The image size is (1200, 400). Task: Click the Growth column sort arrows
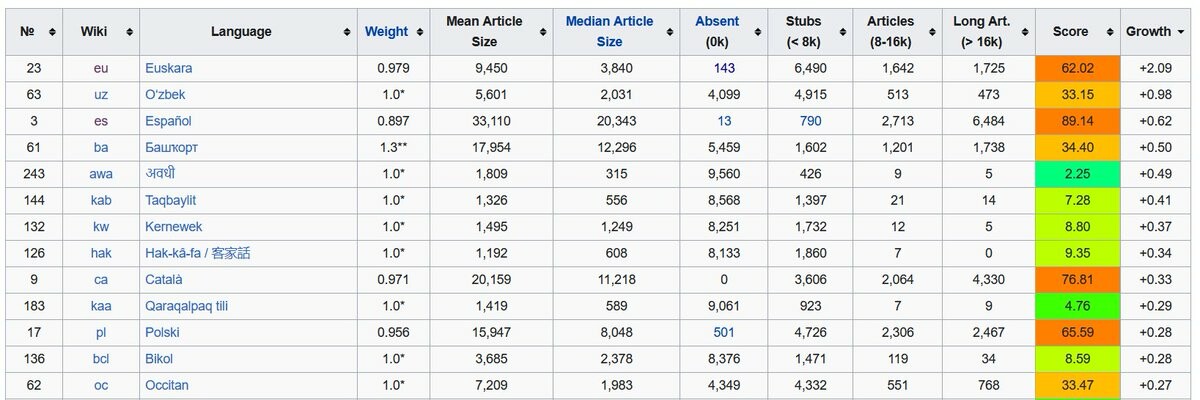1180,32
